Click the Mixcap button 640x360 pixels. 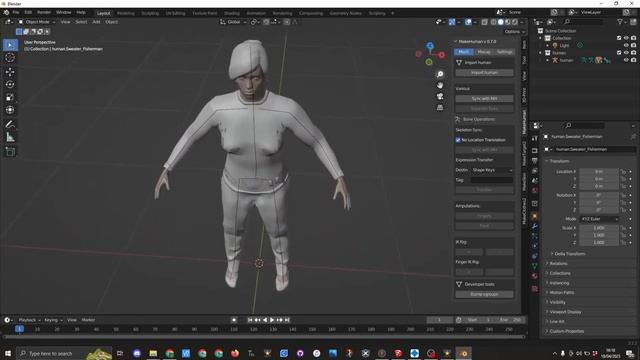tap(484, 52)
